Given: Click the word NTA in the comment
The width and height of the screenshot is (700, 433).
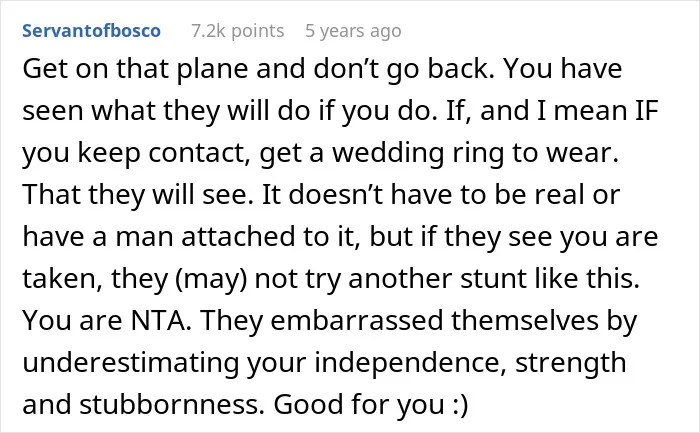Looking at the screenshot, I should click(x=161, y=320).
